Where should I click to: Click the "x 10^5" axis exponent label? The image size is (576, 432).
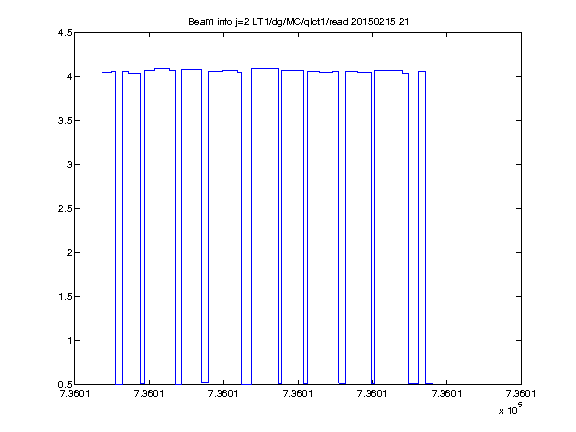click(511, 408)
